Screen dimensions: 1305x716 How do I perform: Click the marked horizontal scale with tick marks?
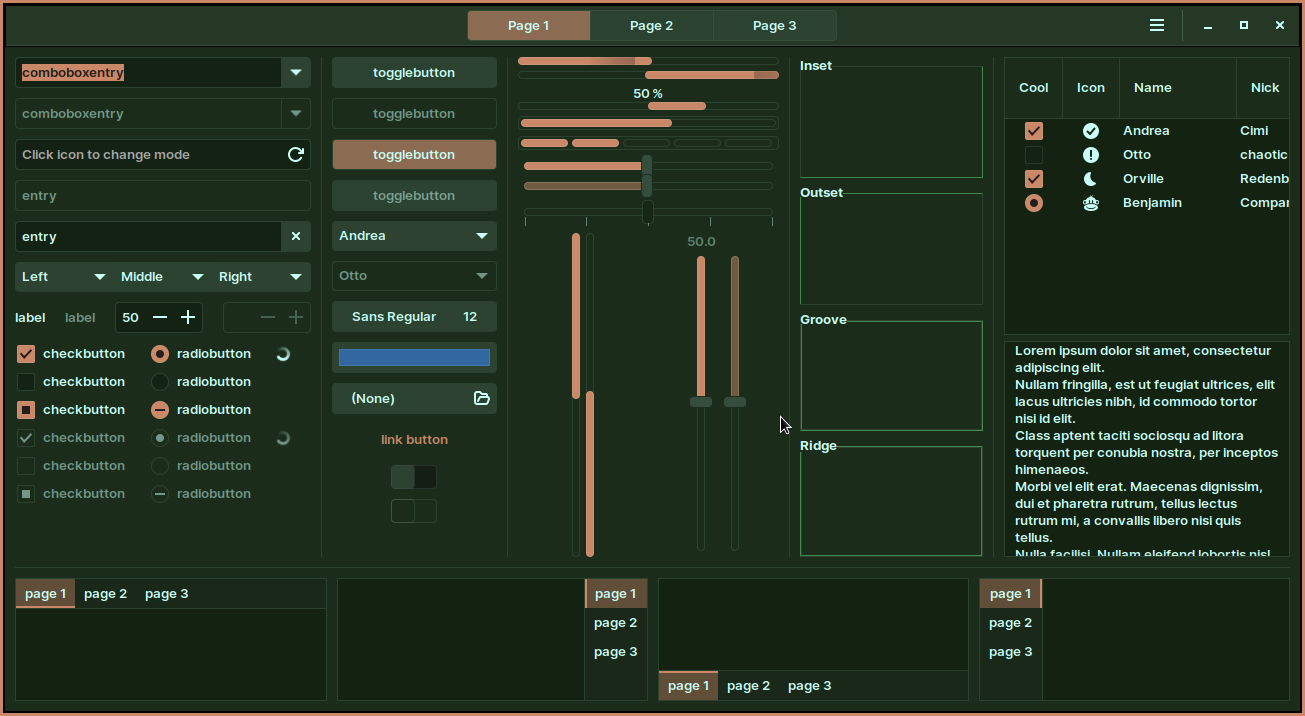648,212
